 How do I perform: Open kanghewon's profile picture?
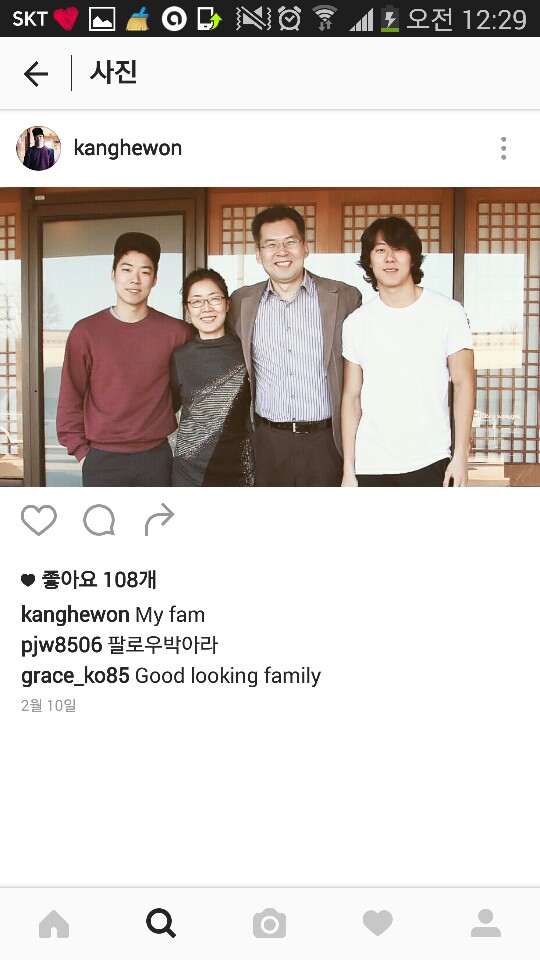click(x=39, y=148)
